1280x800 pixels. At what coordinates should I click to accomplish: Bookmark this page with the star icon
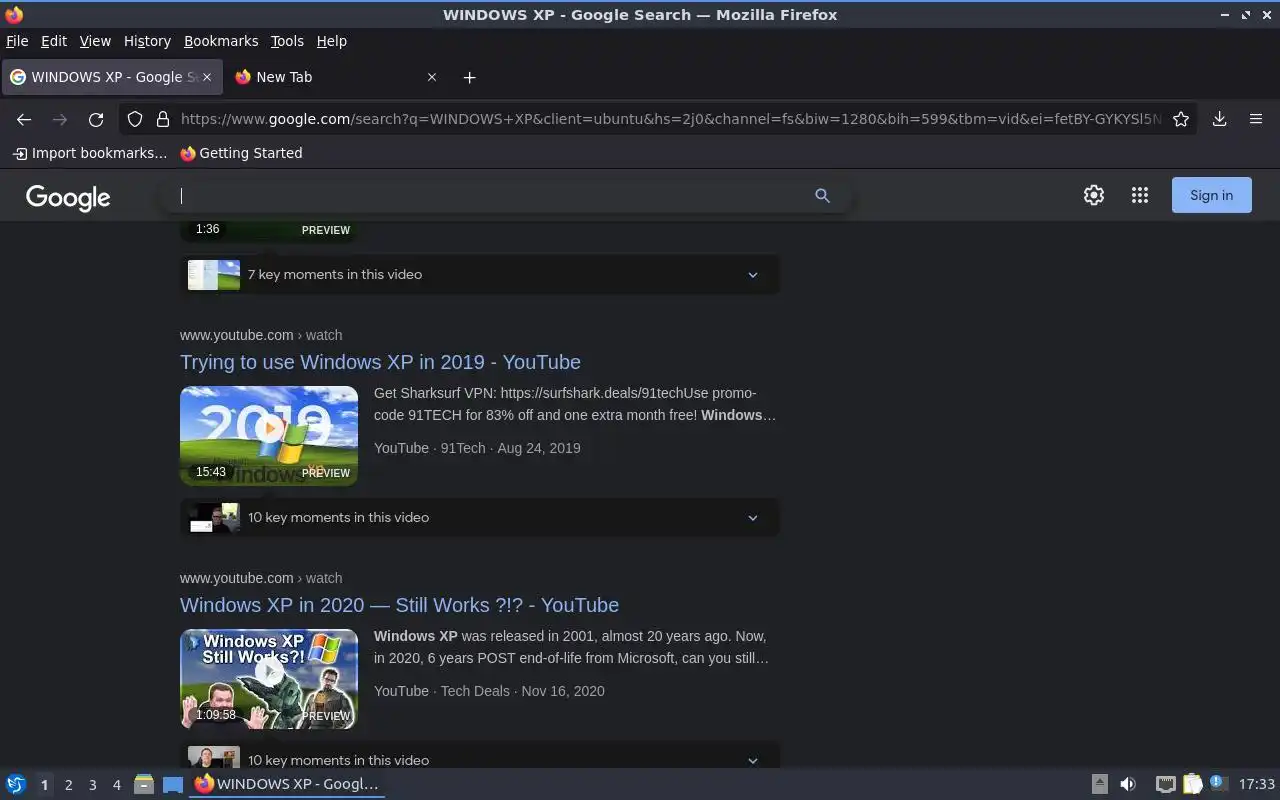tap(1181, 119)
